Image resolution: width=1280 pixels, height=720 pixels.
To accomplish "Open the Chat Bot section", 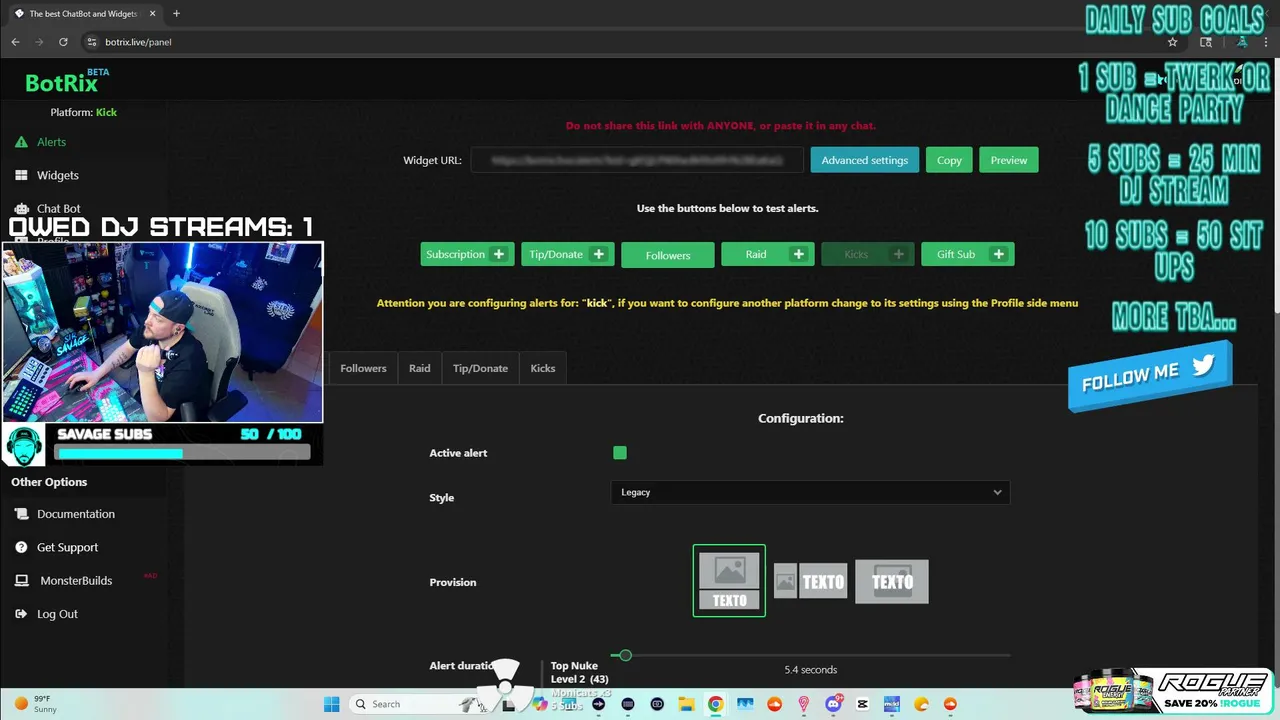I will (x=58, y=208).
